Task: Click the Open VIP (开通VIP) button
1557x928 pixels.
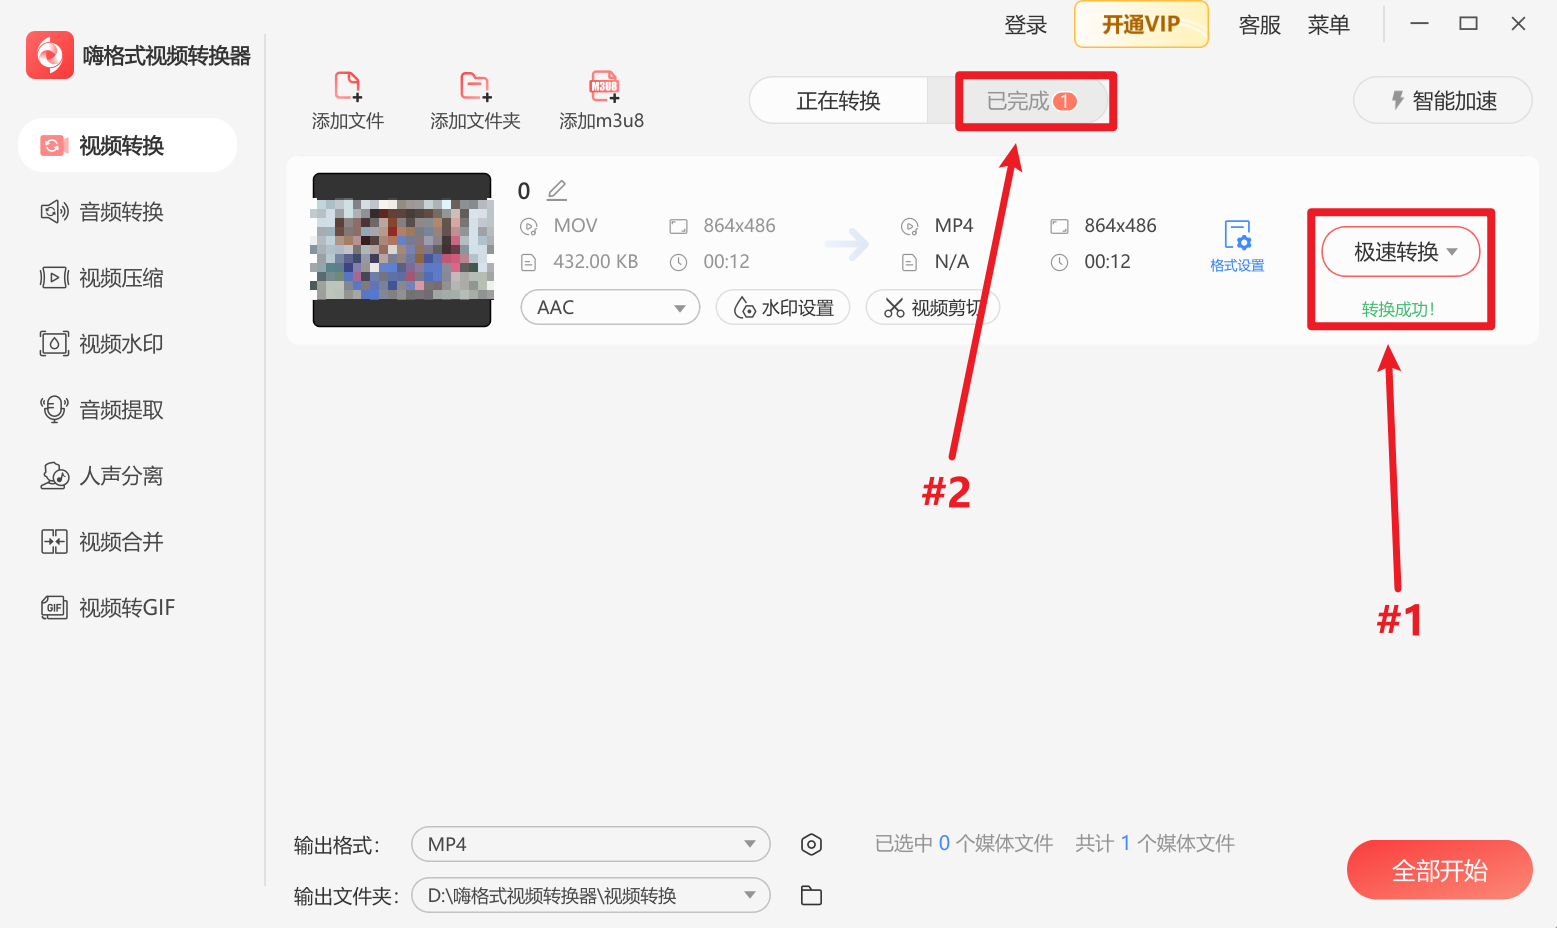Action: pos(1141,25)
